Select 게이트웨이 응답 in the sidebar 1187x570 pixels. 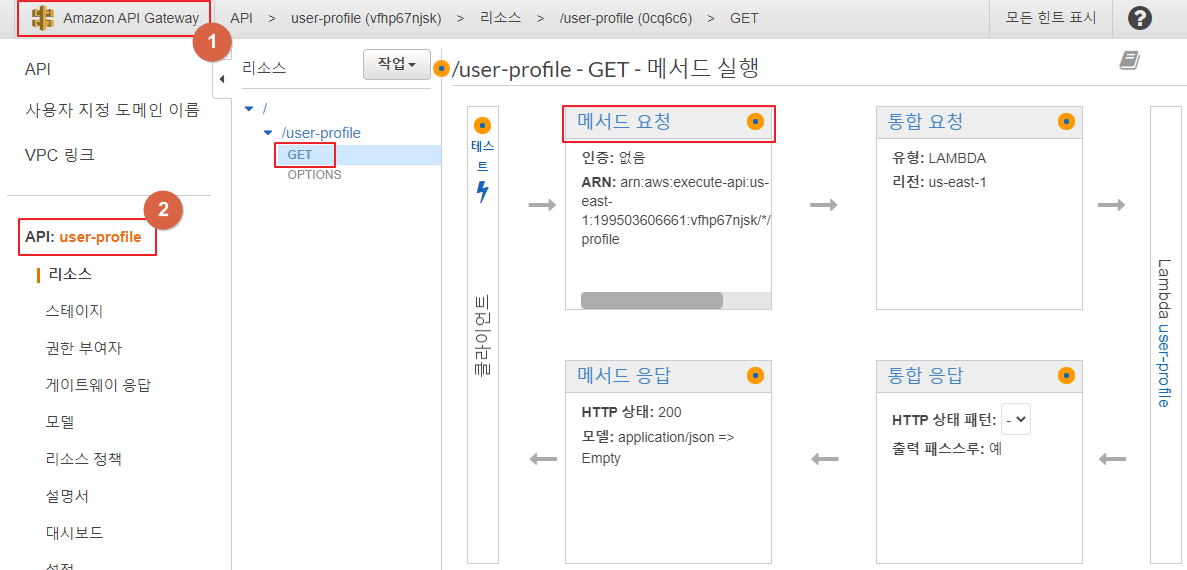pos(98,385)
